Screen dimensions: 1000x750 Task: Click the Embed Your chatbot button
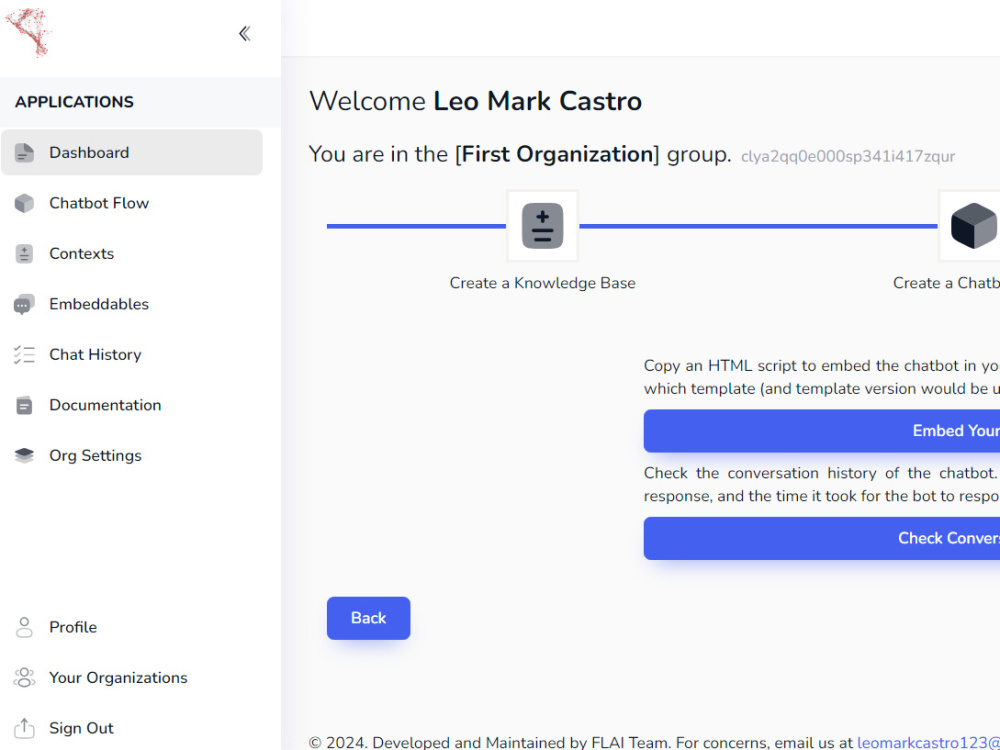point(821,431)
